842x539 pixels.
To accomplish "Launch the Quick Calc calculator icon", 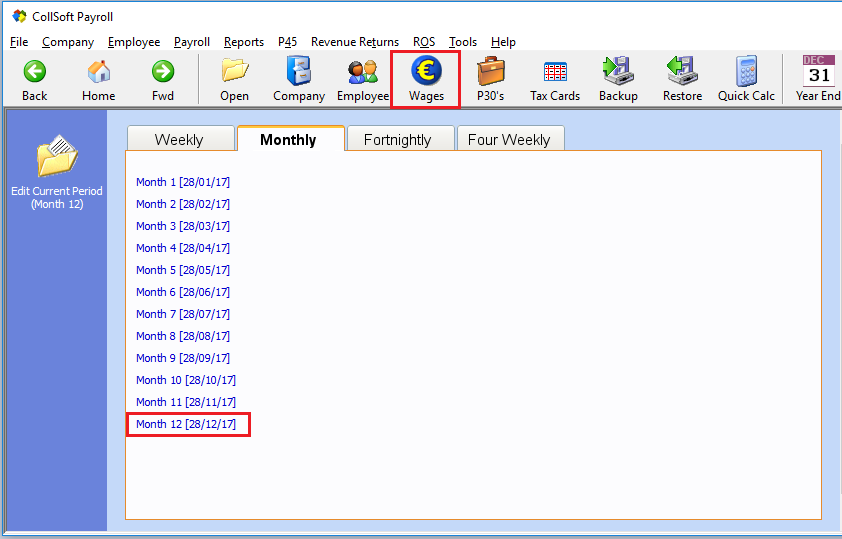I will pos(746,72).
